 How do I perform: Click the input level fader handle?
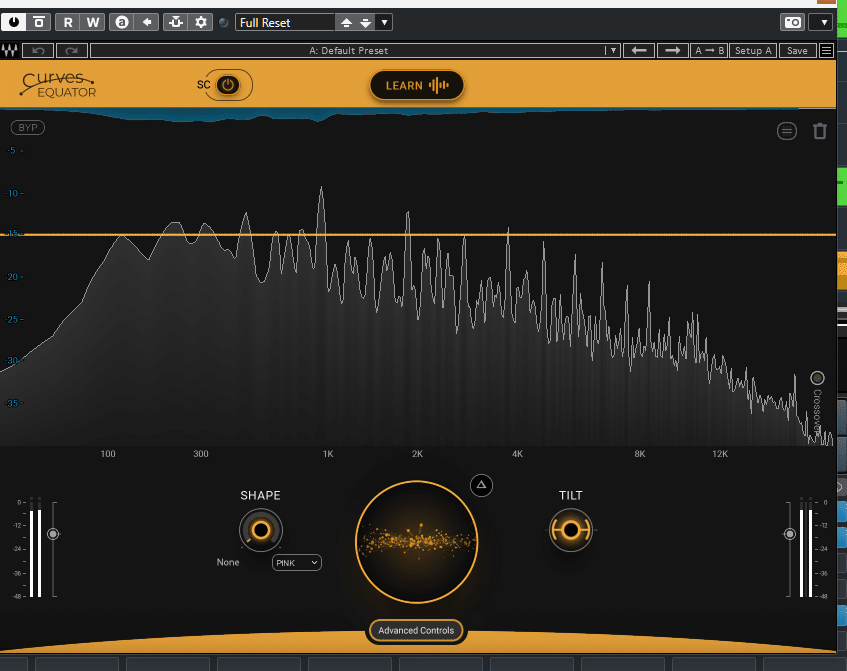53,534
